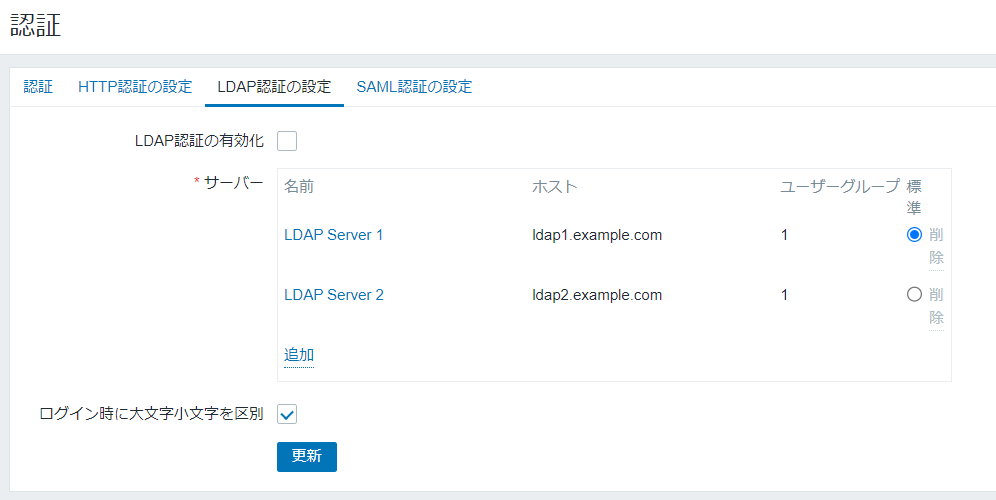Click the 追加 link to add server
The image size is (996, 500).
(x=299, y=355)
